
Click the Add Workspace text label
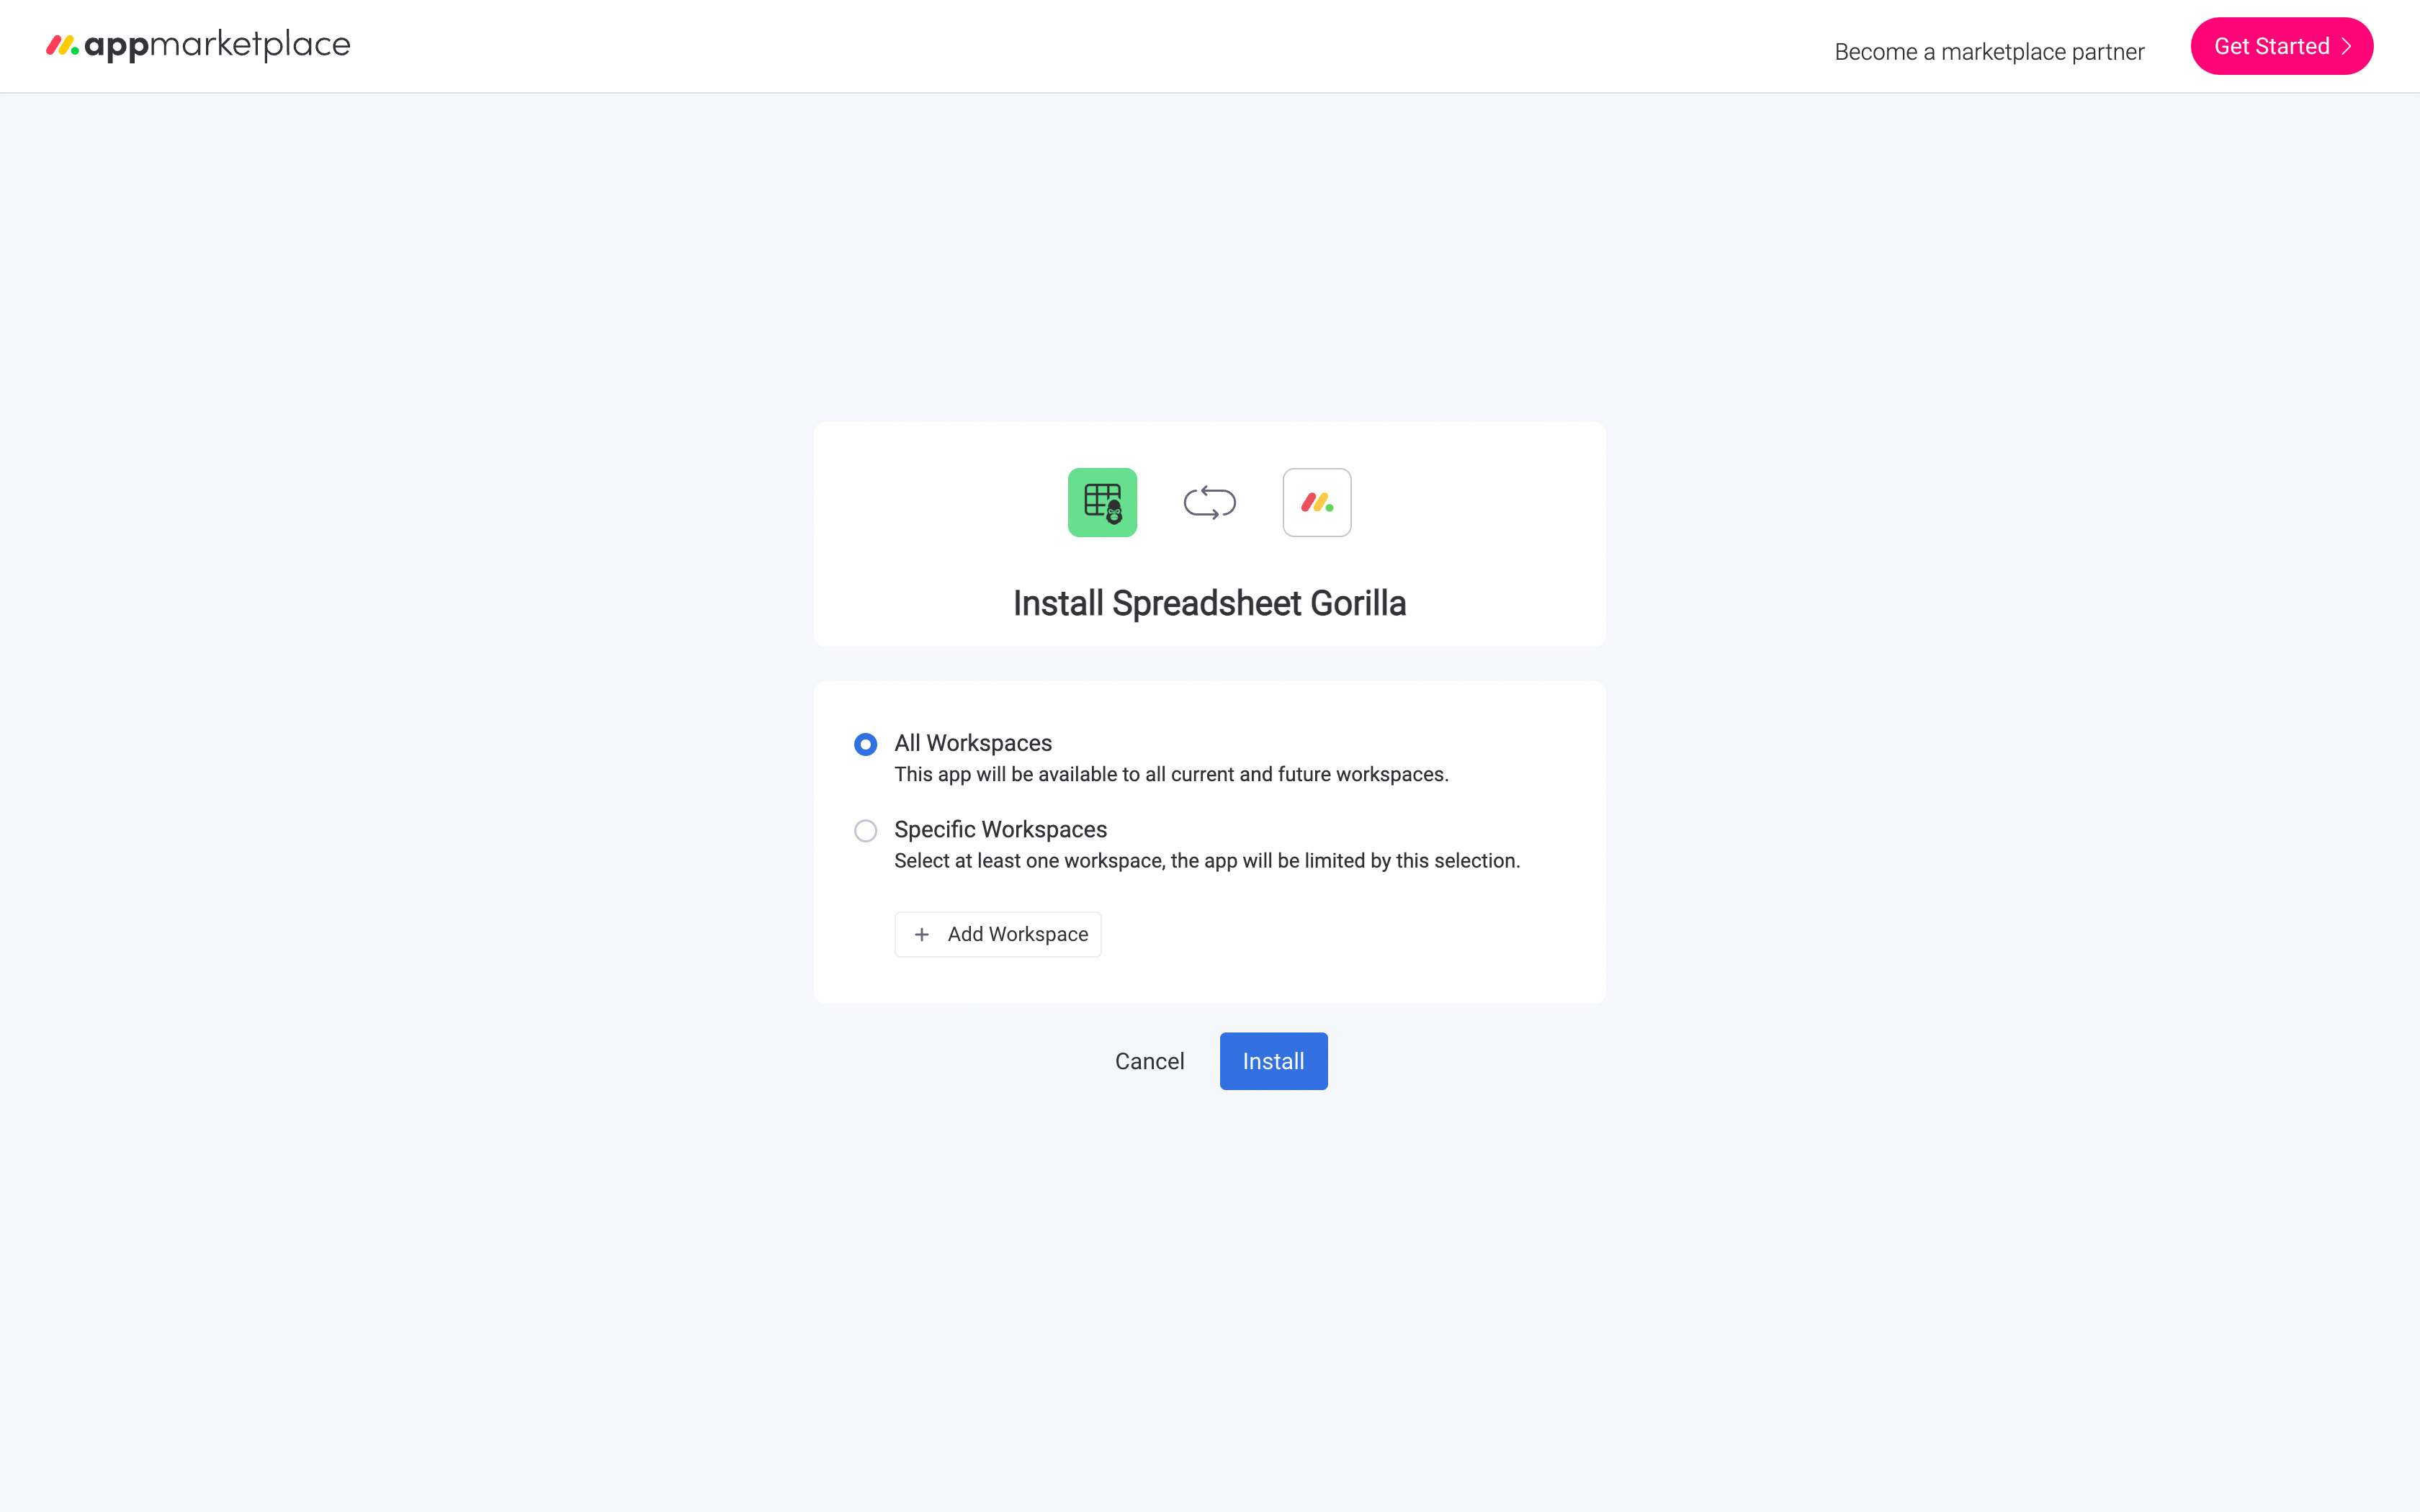(1017, 934)
